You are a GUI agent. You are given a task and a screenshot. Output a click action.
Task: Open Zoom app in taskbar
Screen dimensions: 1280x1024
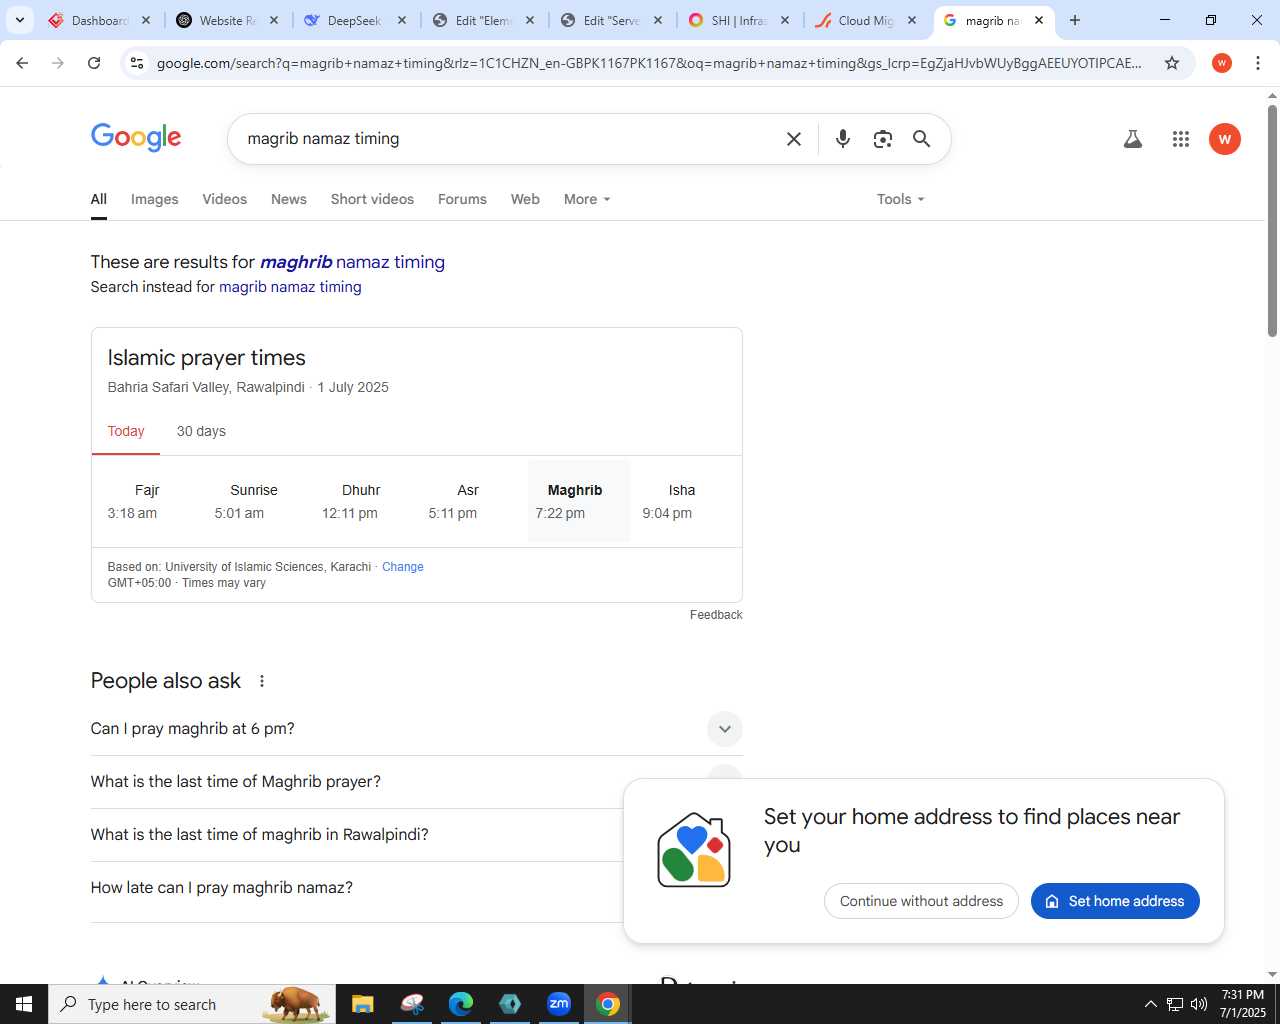pyautogui.click(x=559, y=1004)
